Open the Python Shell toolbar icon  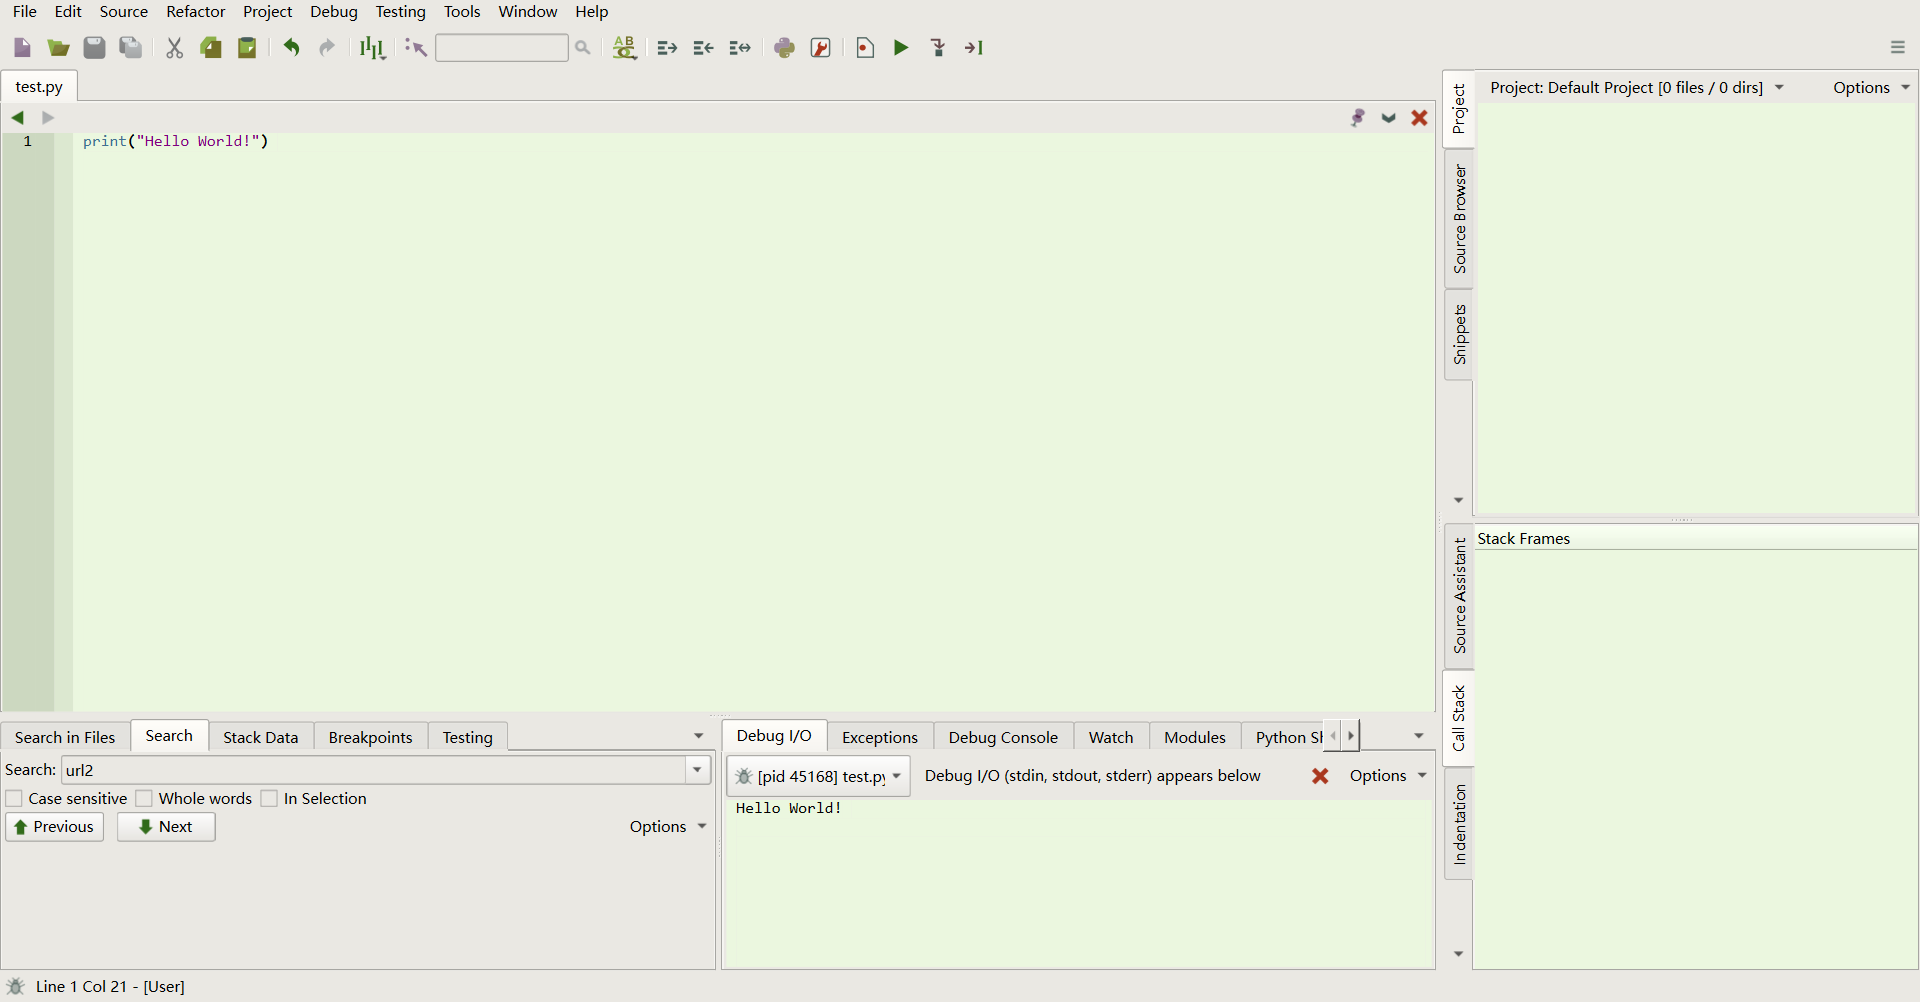point(785,48)
